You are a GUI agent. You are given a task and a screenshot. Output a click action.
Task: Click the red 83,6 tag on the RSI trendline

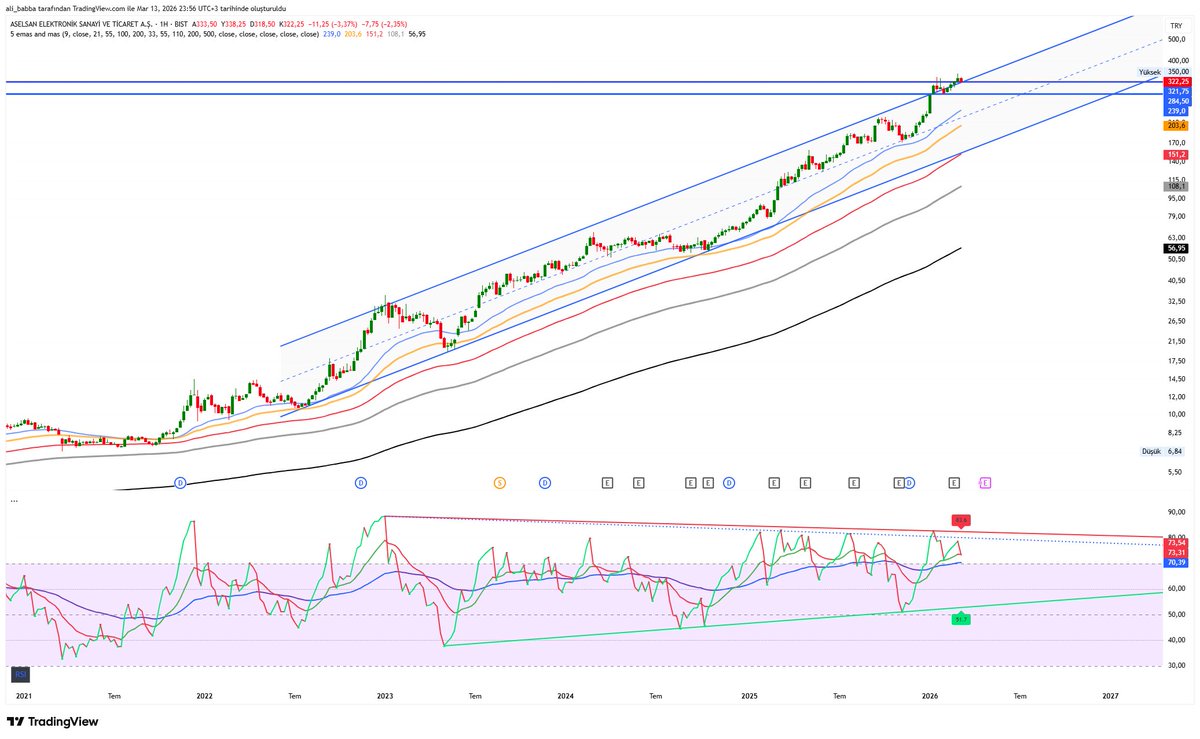pos(962,519)
